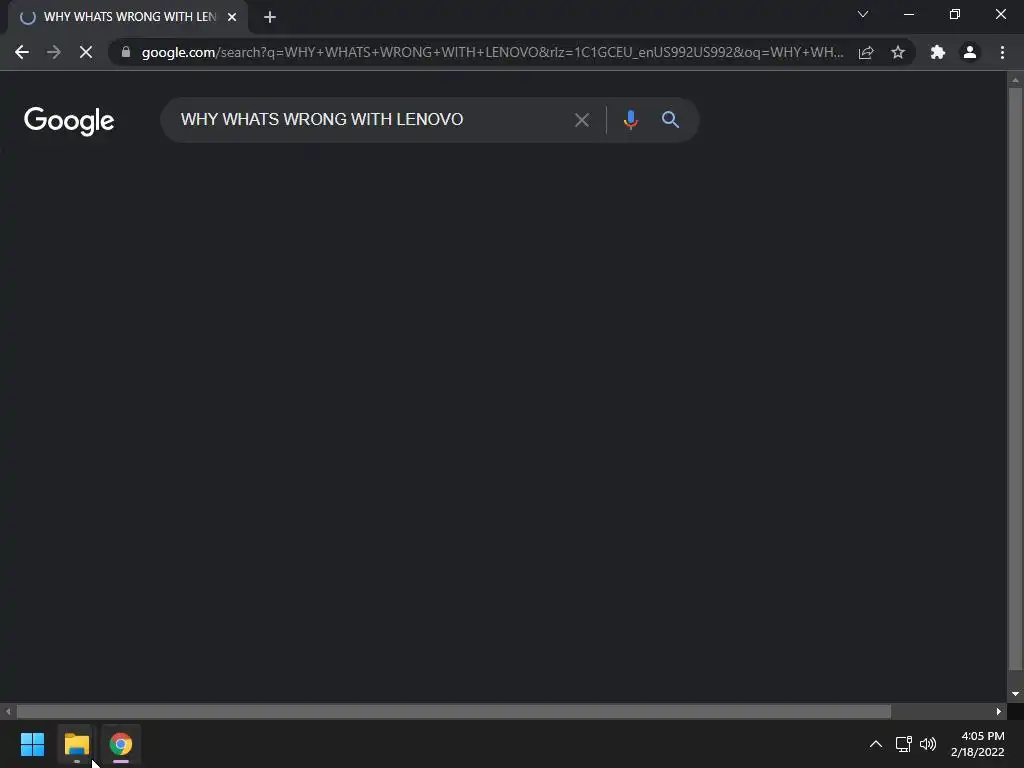
Task: Click the vertical scrollbar down arrow
Action: [1015, 694]
